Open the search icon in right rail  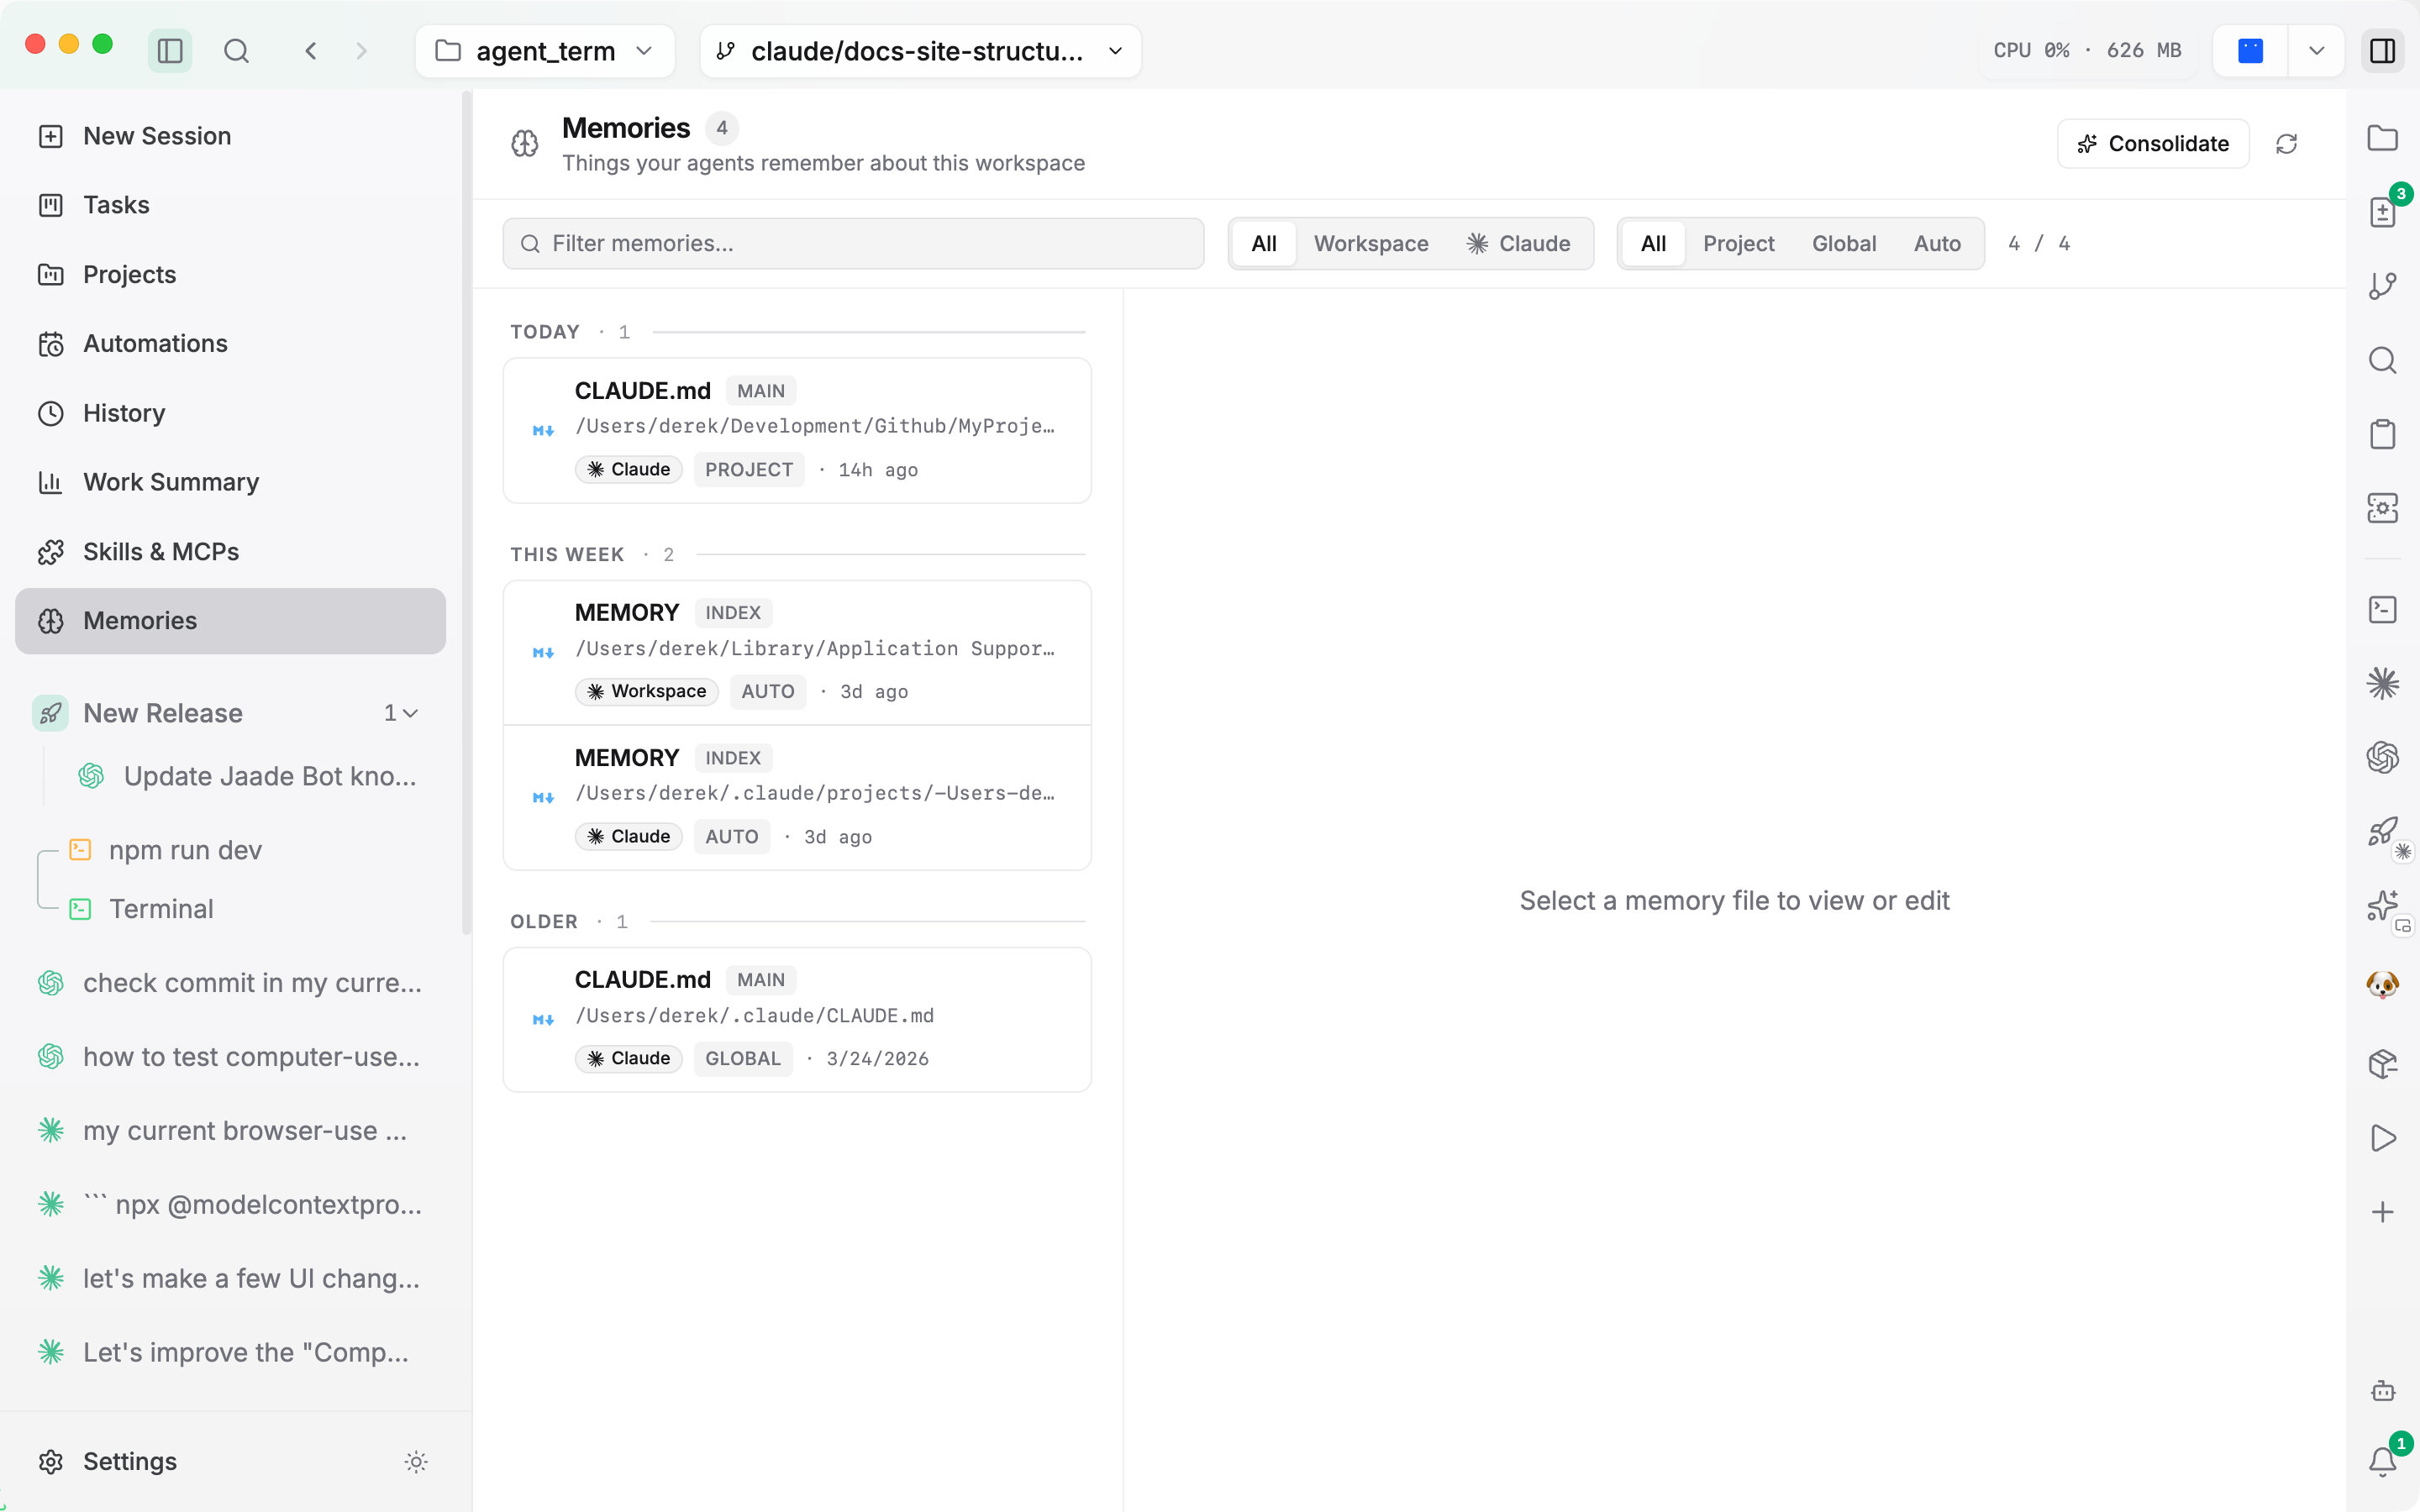[2382, 360]
